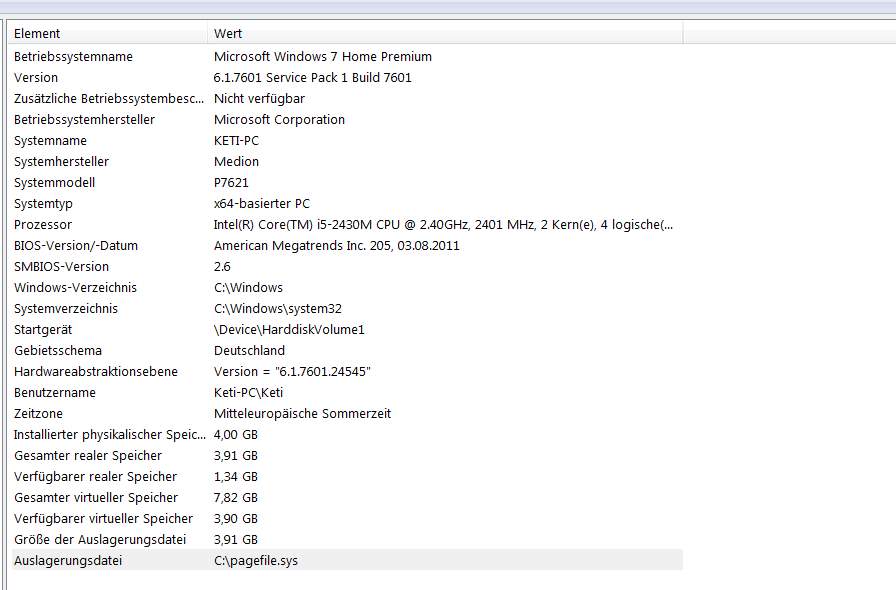Image resolution: width=896 pixels, height=590 pixels.
Task: Click the KETI-PC value
Action: coord(237,141)
